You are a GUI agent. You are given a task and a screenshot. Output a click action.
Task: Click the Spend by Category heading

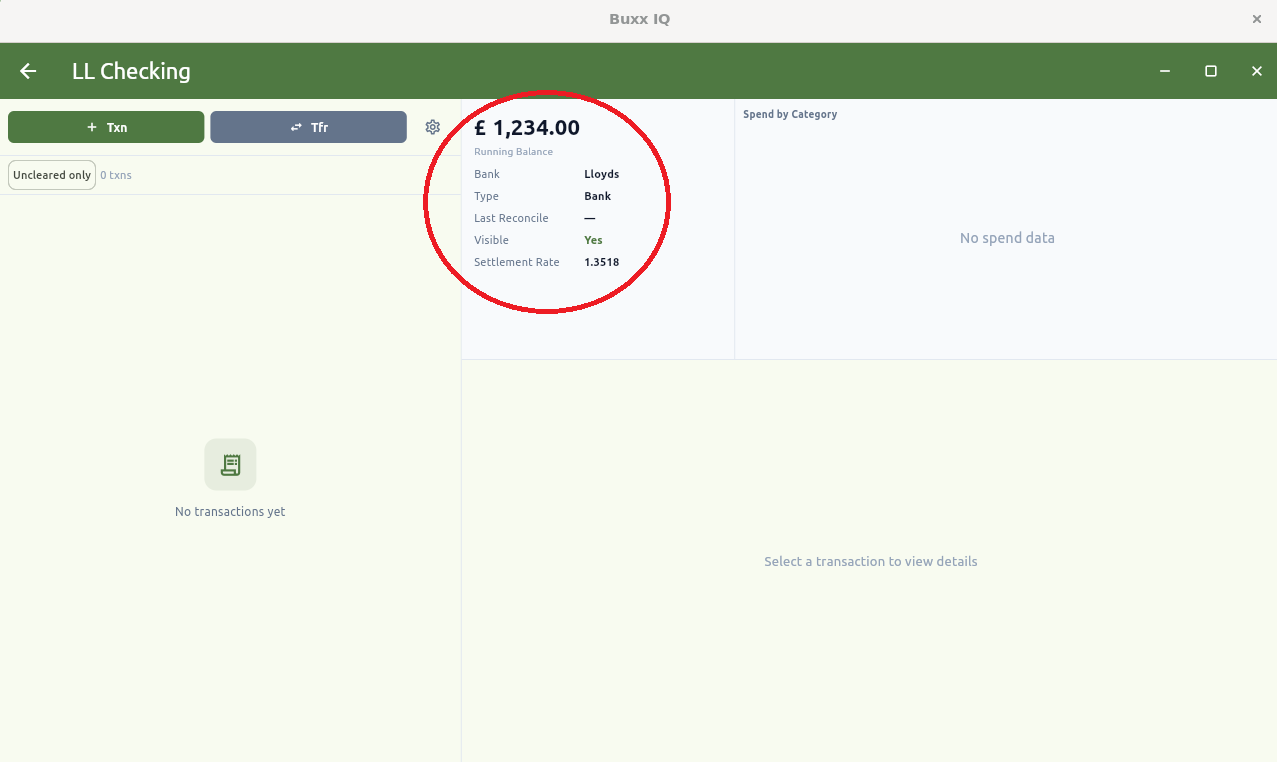point(790,114)
